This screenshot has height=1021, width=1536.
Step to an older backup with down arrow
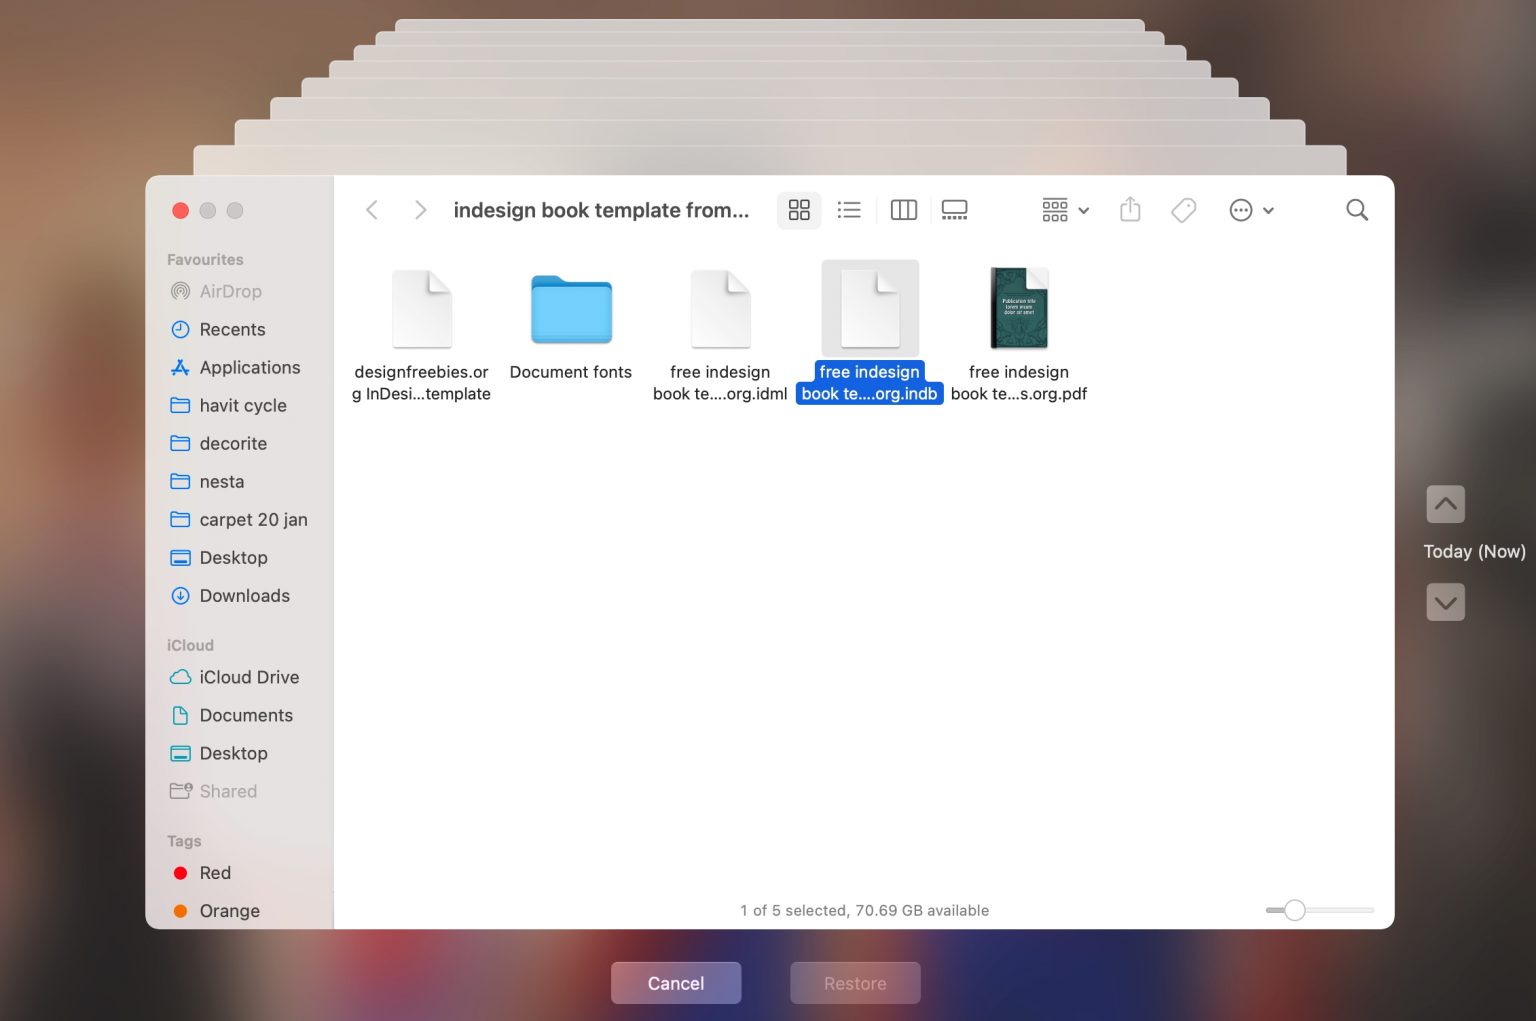coord(1445,601)
